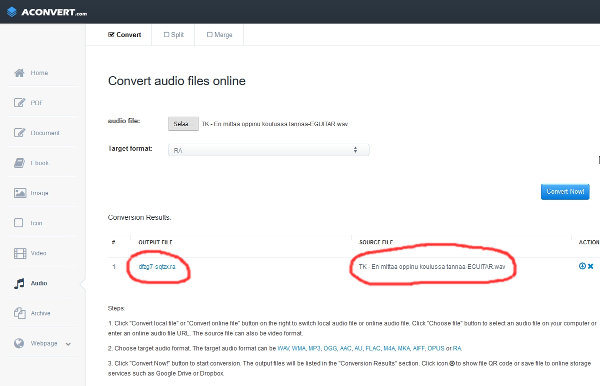Click the FLAC format link
Screen dimensions: 600x386
[x=373, y=348]
